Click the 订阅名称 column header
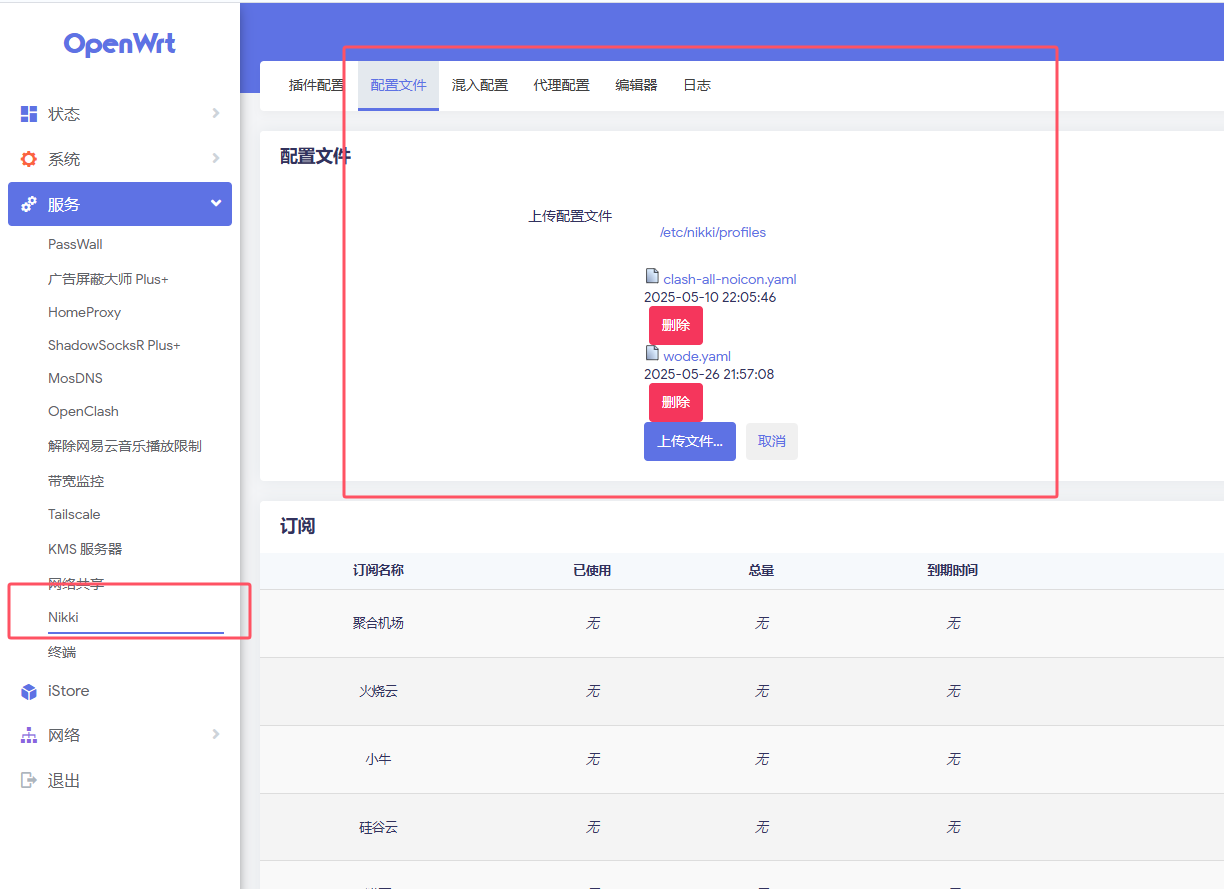 tap(378, 570)
